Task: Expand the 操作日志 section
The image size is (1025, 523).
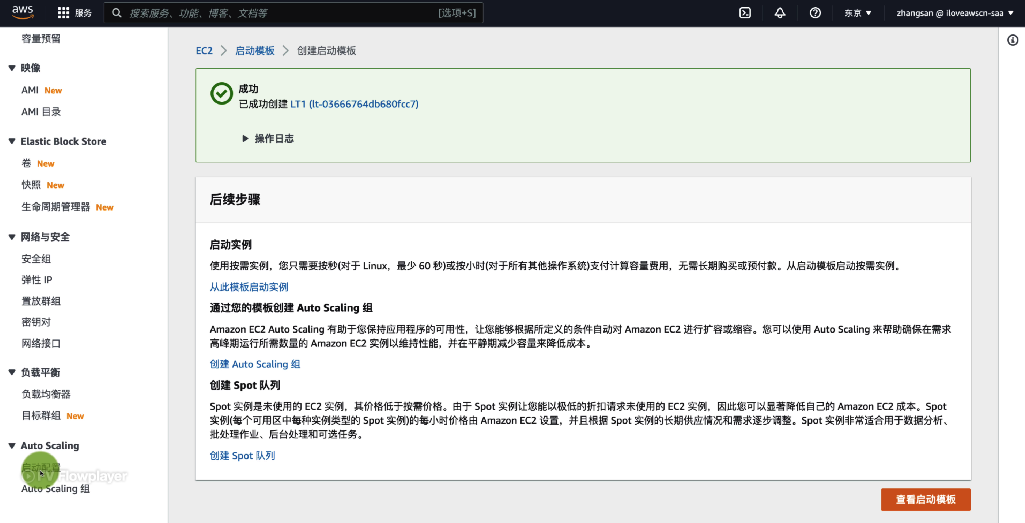Action: pos(268,139)
